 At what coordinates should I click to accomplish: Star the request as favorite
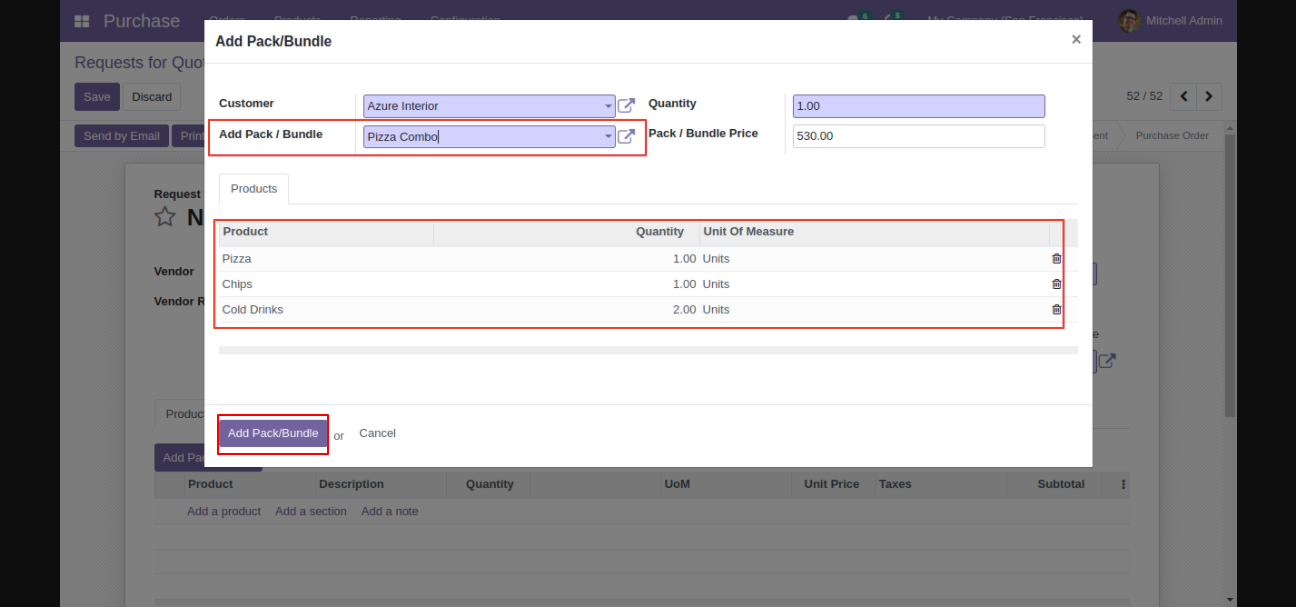click(165, 217)
